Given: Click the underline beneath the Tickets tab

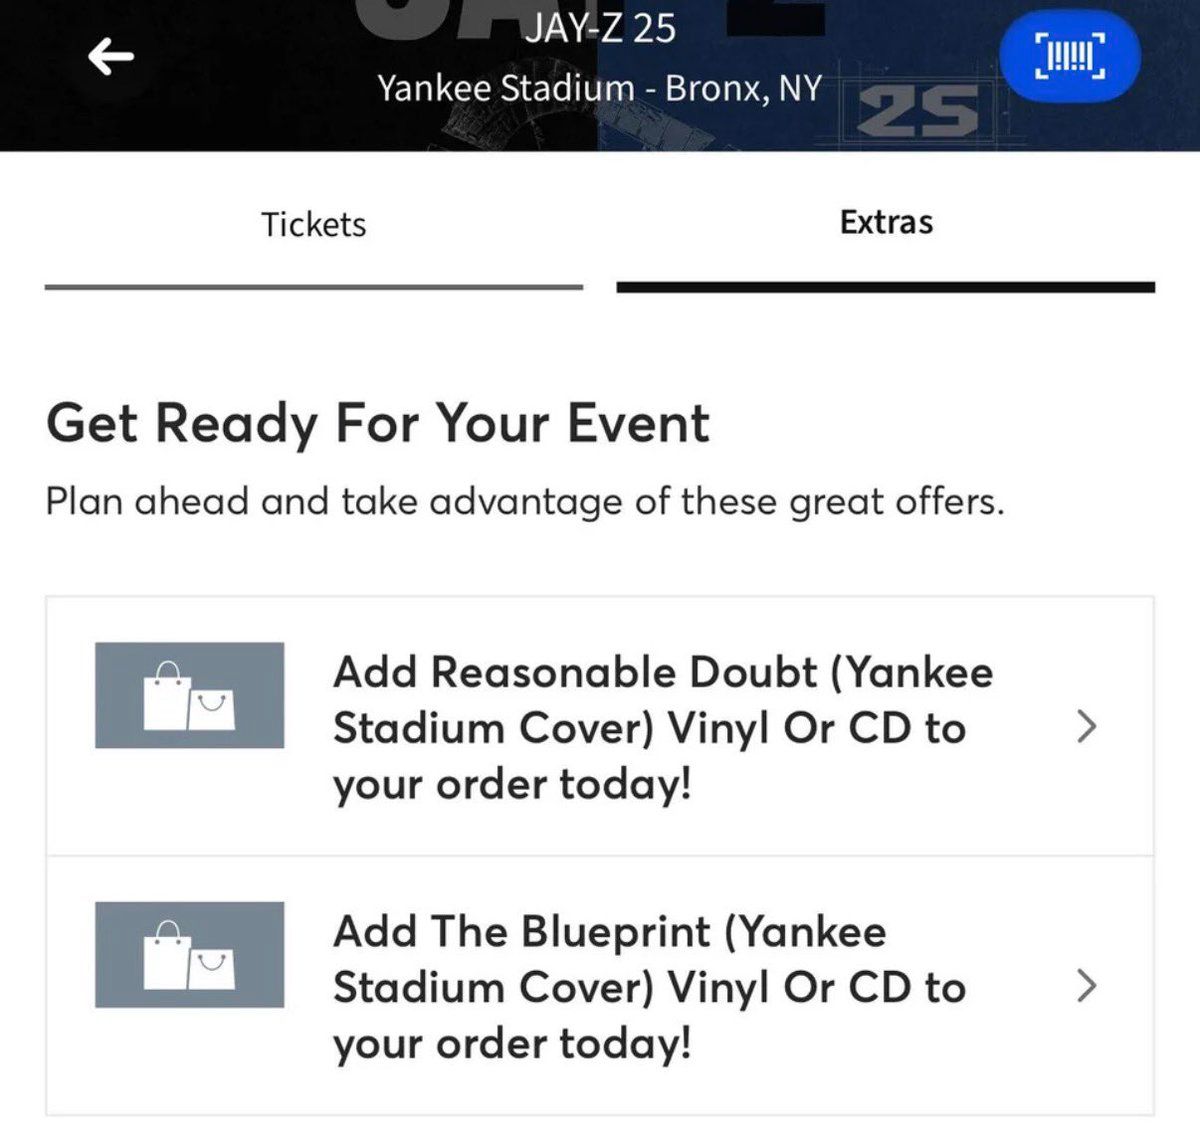Looking at the screenshot, I should pyautogui.click(x=313, y=287).
